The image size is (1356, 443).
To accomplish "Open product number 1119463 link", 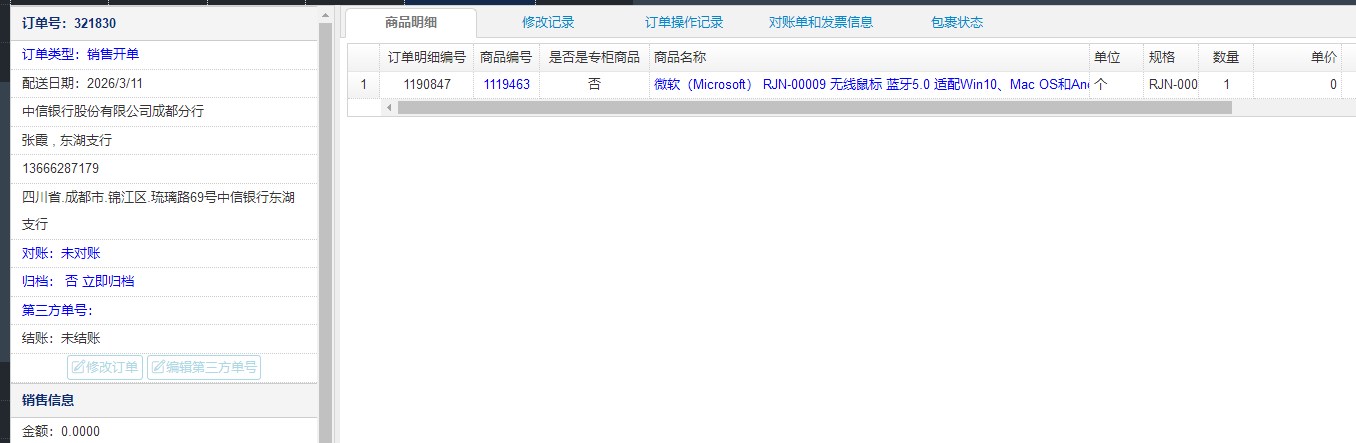I will 506,85.
